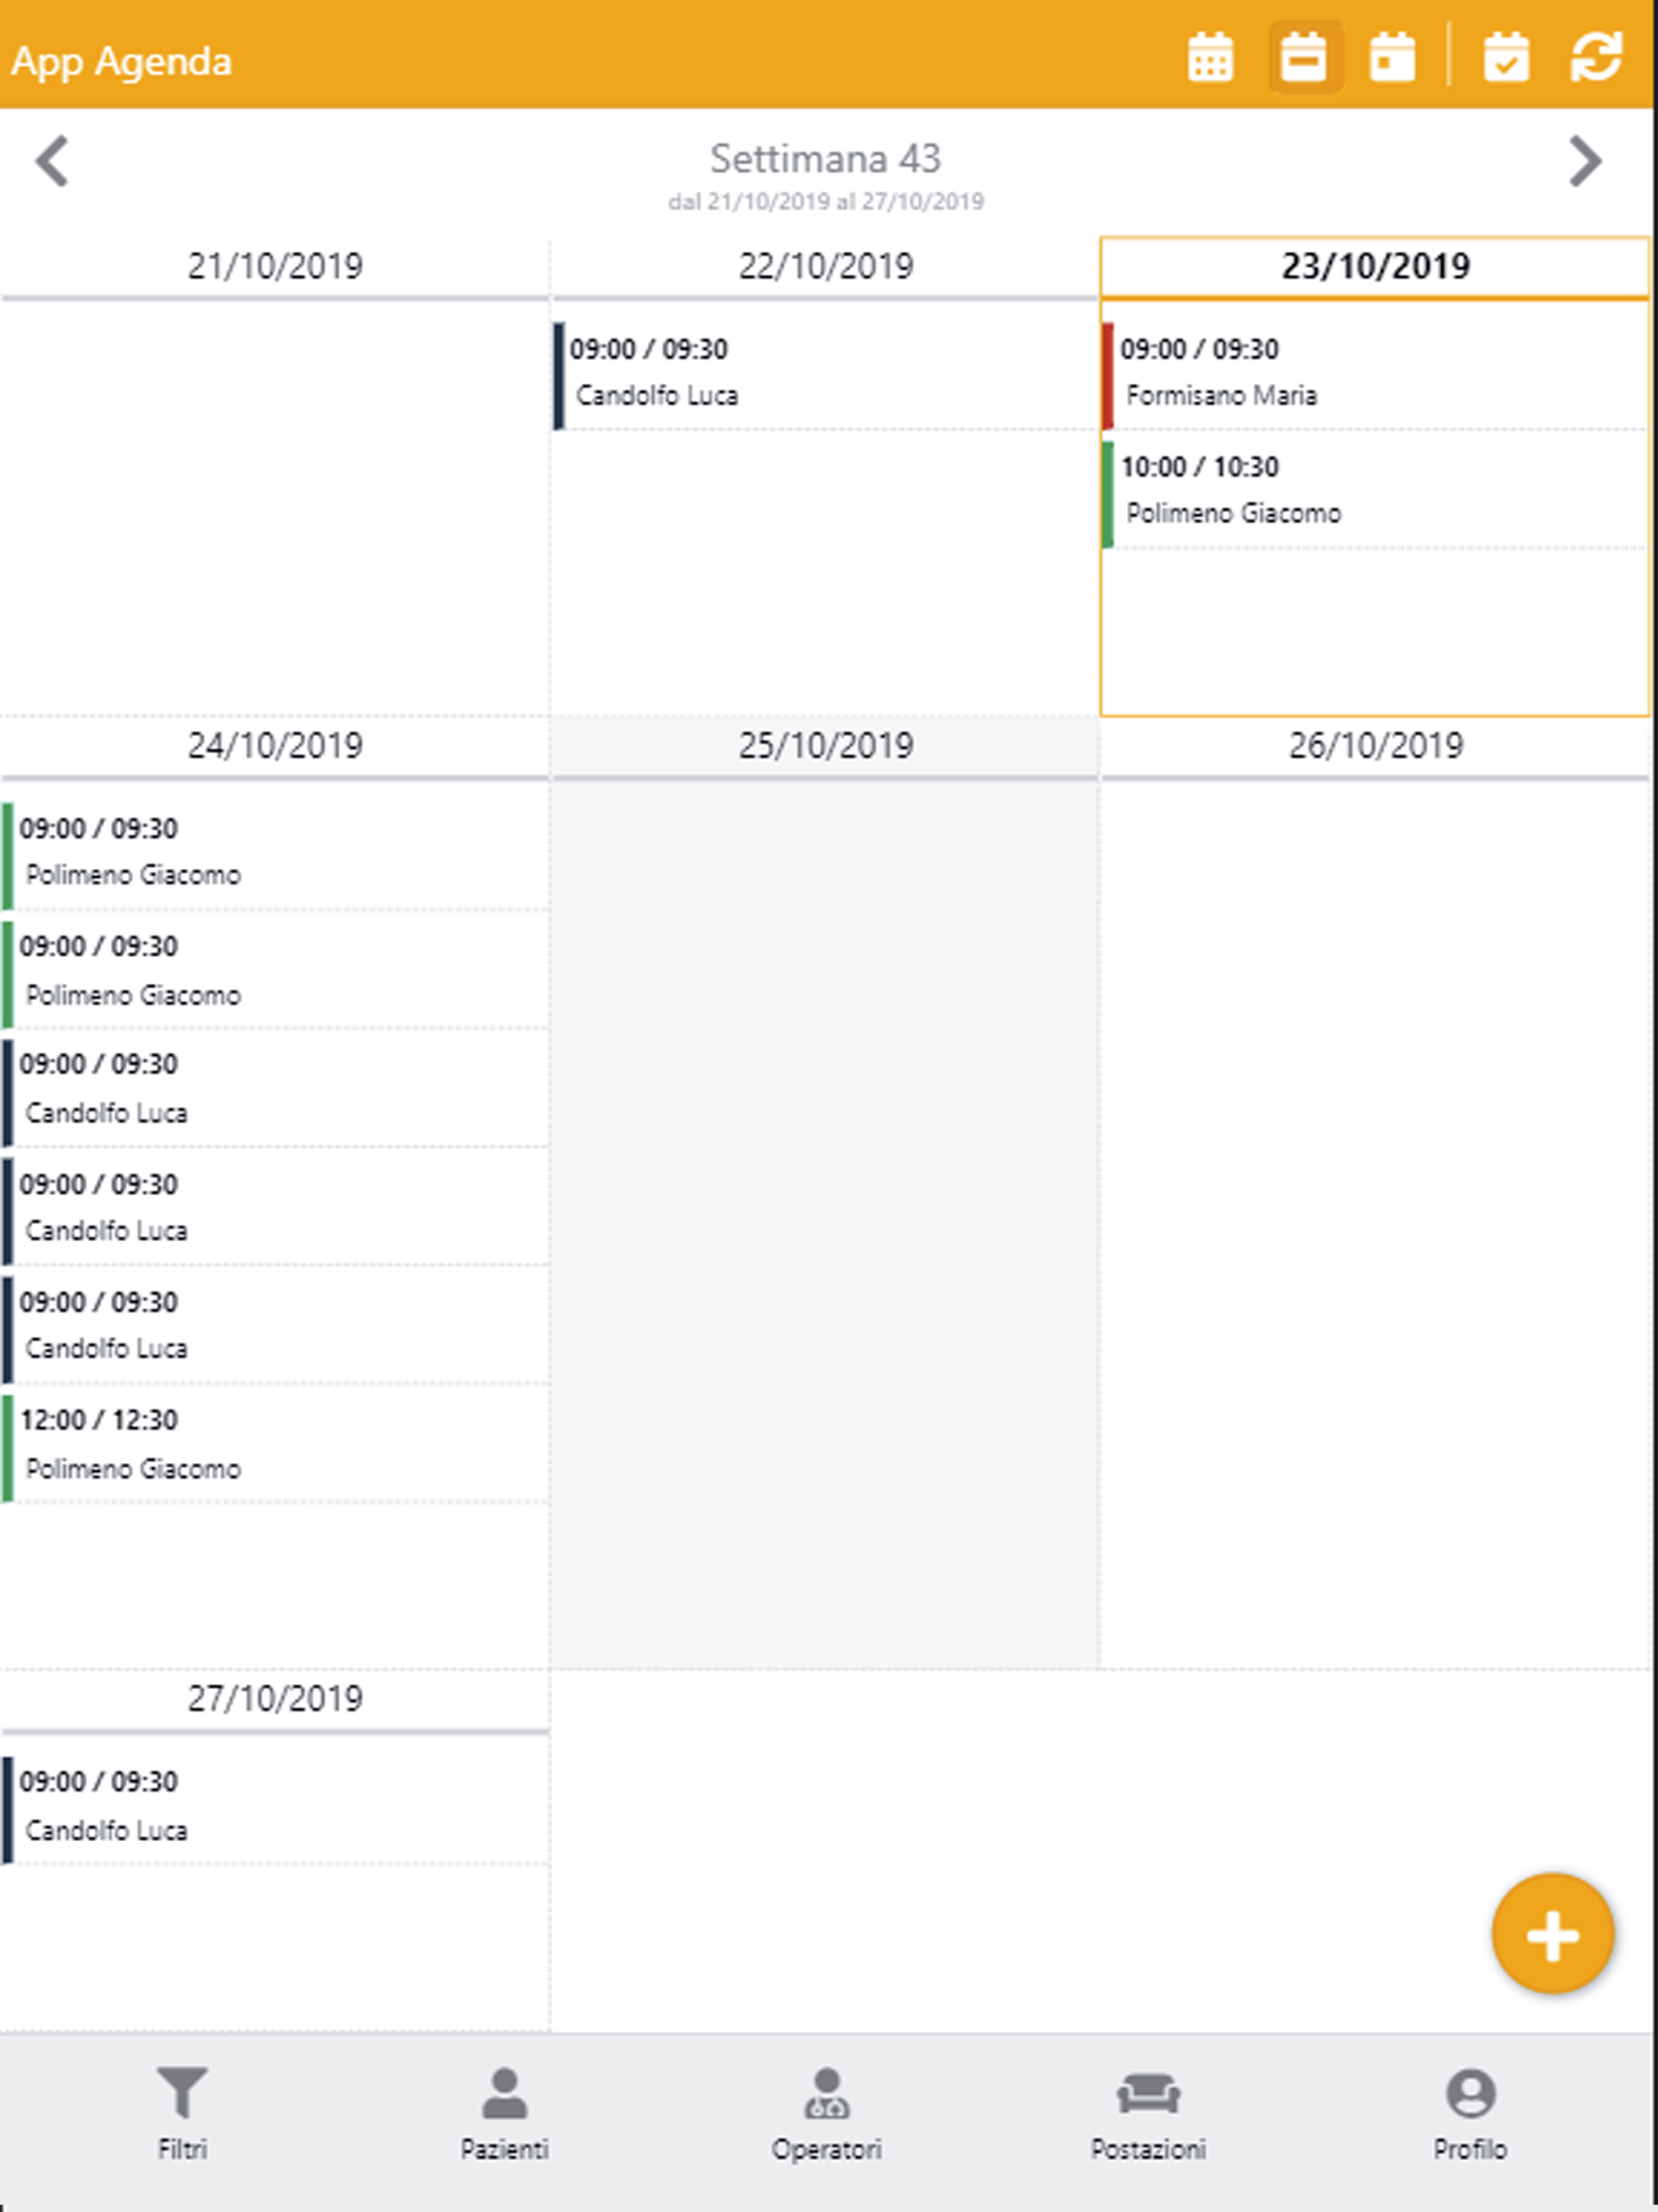
Task: Jump to today via calendar-check icon
Action: pyautogui.click(x=1506, y=57)
